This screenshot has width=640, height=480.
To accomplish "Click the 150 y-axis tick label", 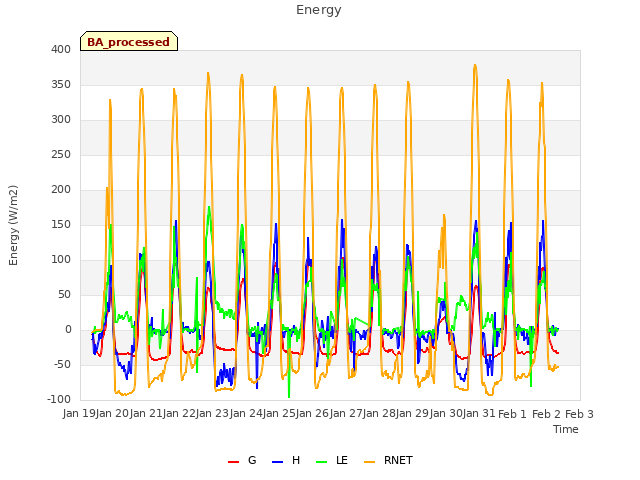I will 61,224.
